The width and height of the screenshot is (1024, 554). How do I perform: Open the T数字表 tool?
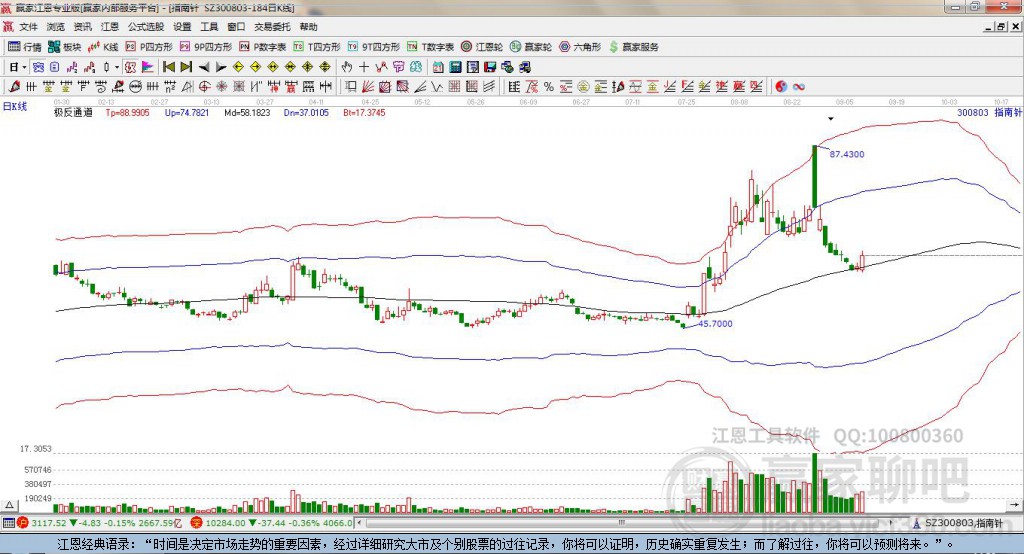(x=430, y=47)
